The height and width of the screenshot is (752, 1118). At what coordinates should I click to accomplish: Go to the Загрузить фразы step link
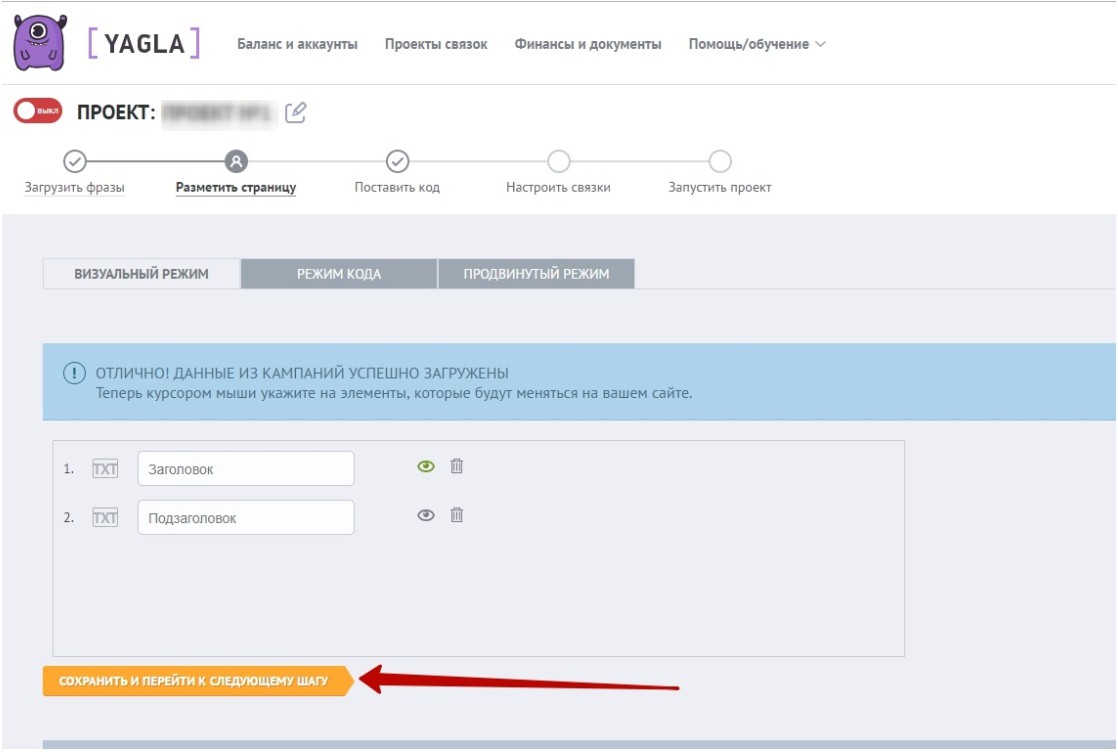click(x=74, y=187)
